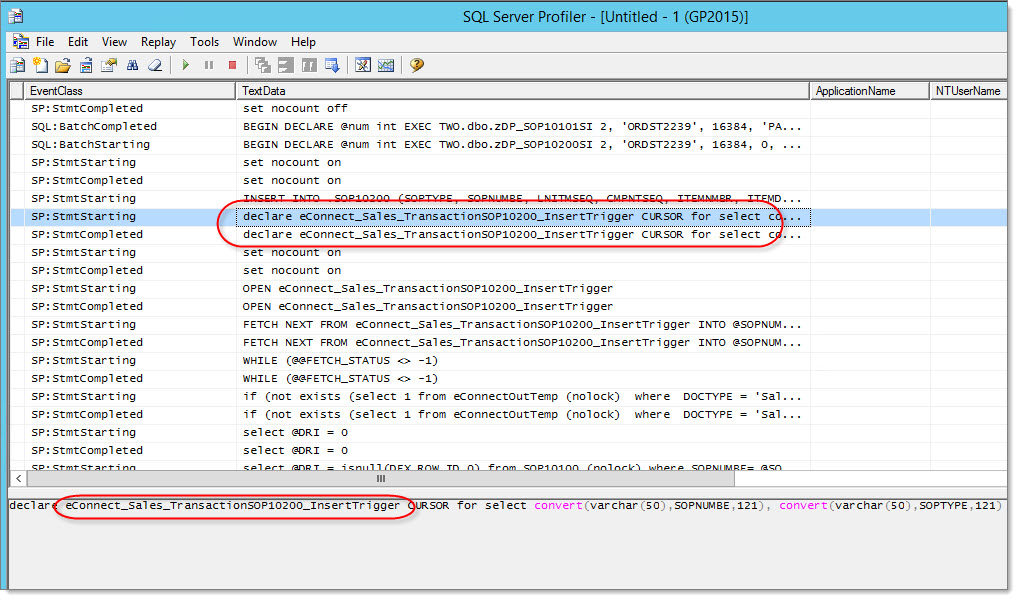1018x600 pixels.
Task: Select OPEN eConnect text in SP:StmtStarting row
Action: [428, 288]
